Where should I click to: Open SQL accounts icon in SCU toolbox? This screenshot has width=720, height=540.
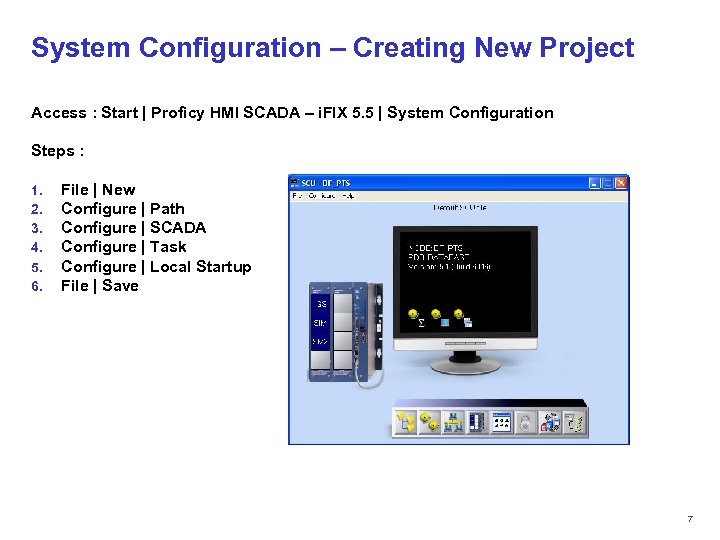click(550, 422)
